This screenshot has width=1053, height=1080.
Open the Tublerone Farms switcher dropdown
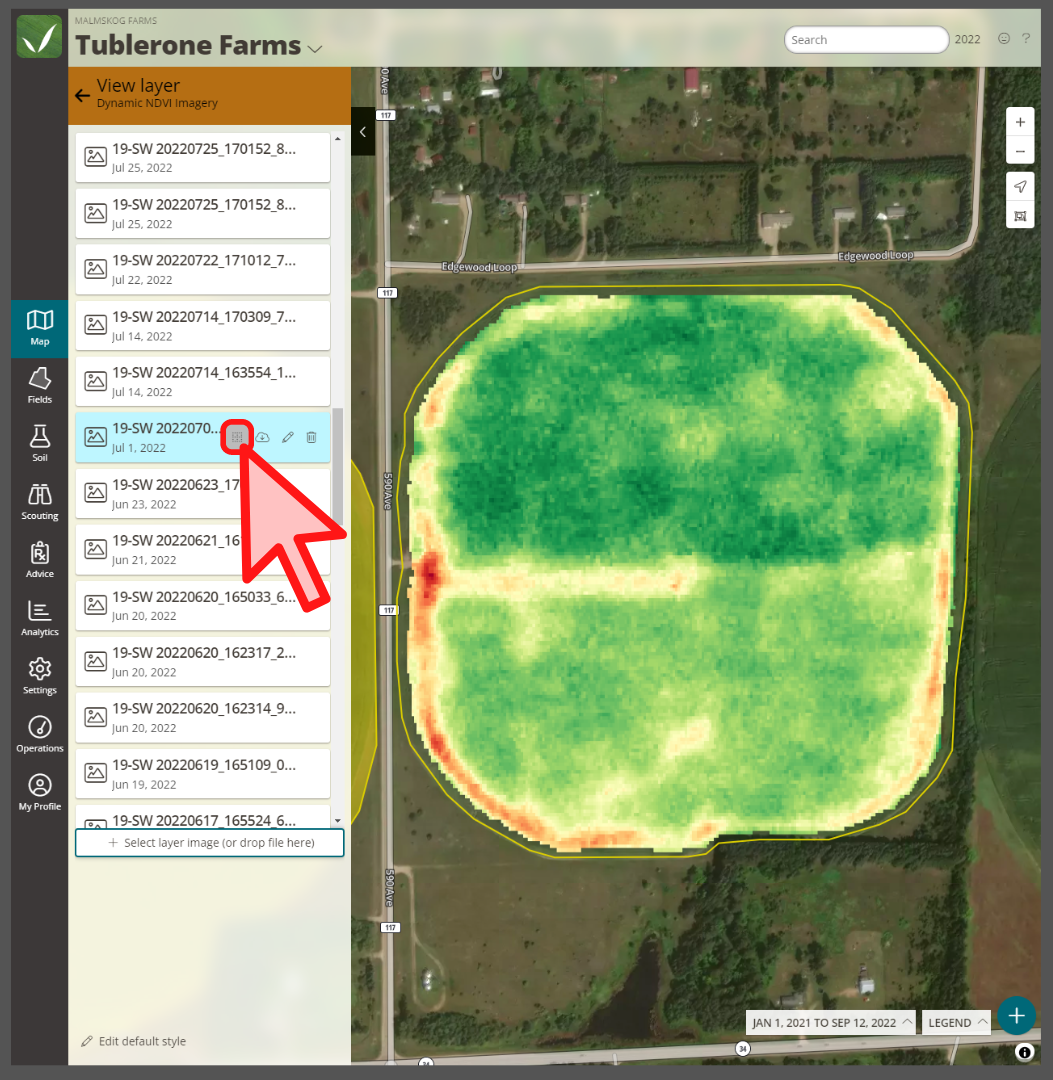point(313,46)
